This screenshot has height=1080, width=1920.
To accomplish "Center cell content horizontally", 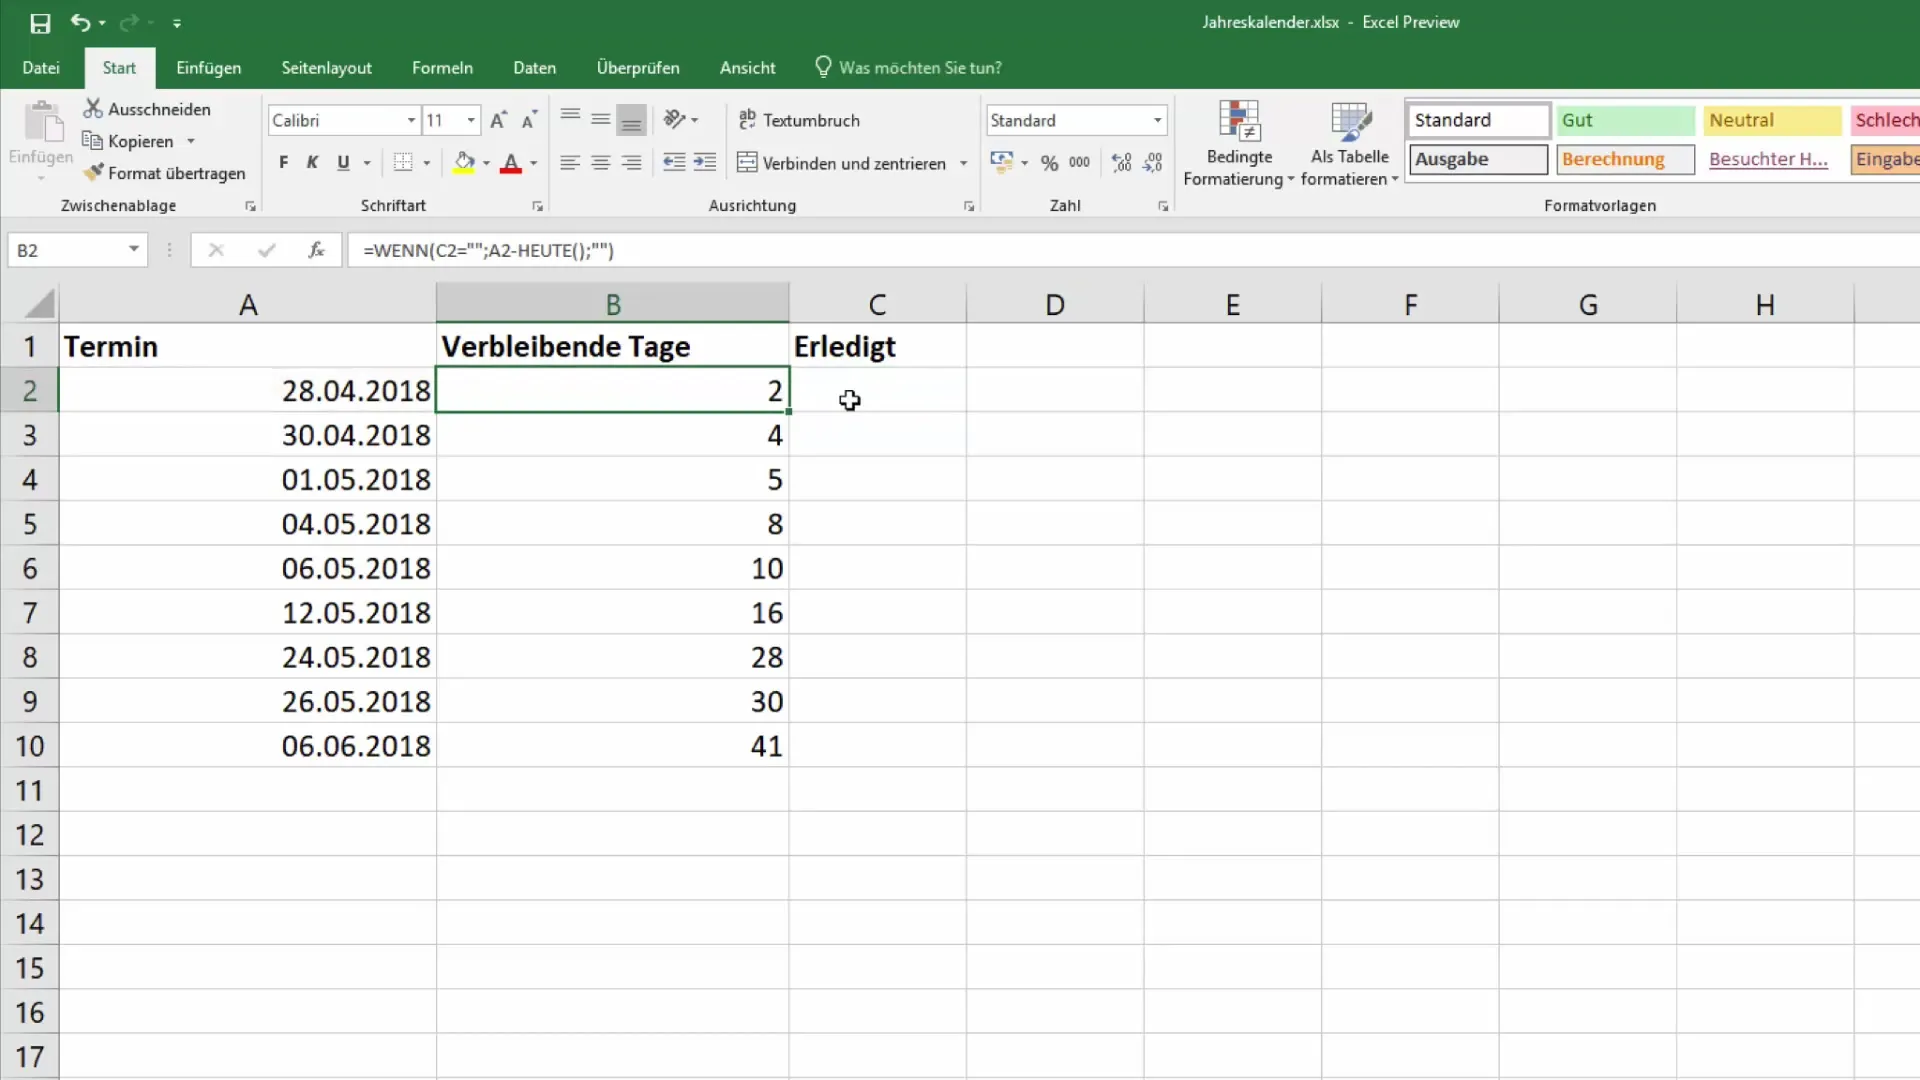I will (x=601, y=163).
